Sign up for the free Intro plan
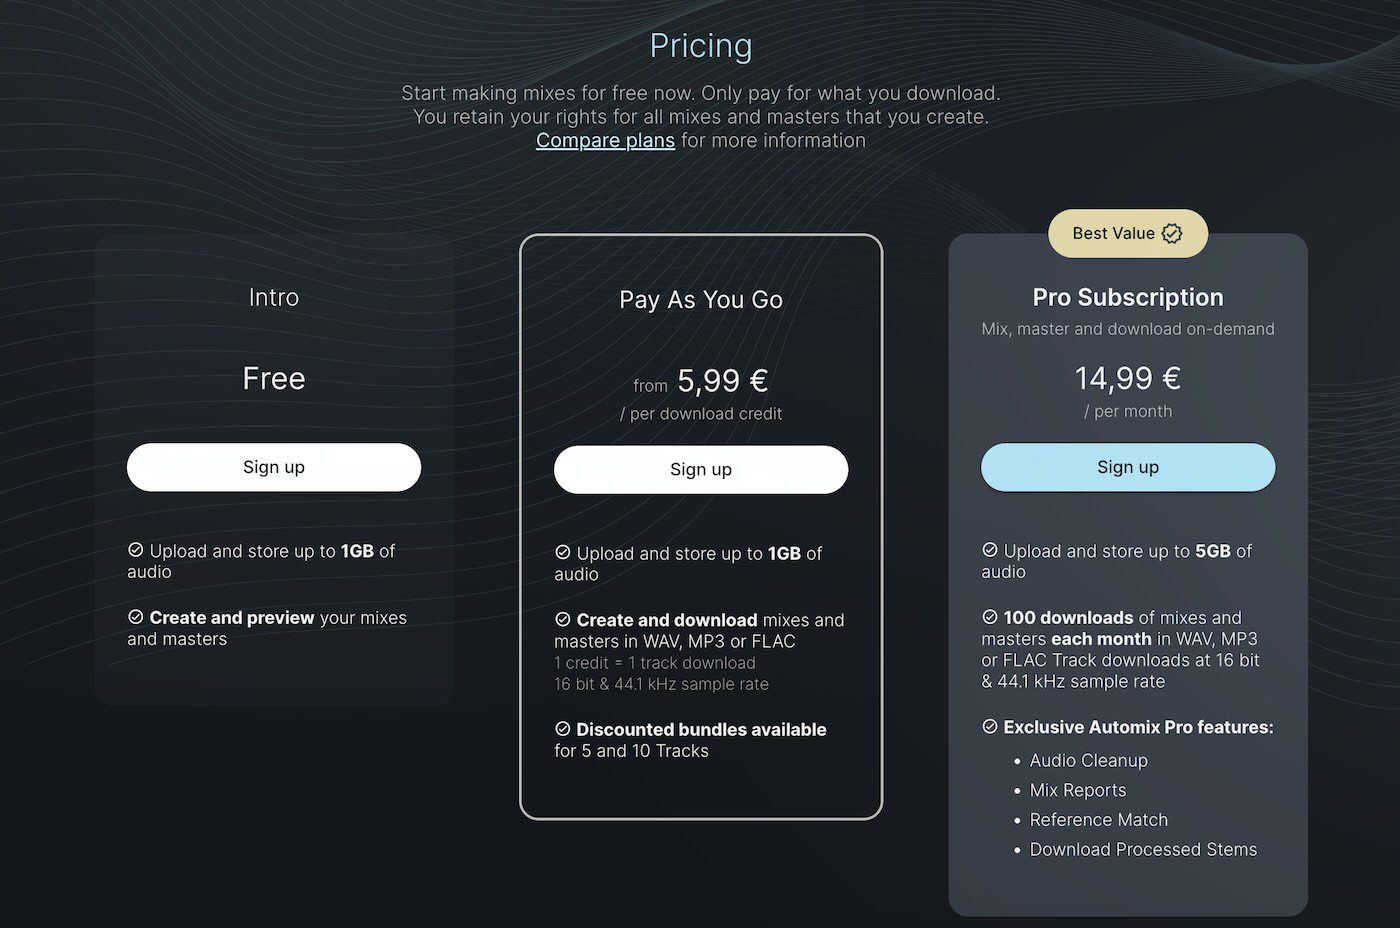Image resolution: width=1400 pixels, height=928 pixels. (x=274, y=467)
